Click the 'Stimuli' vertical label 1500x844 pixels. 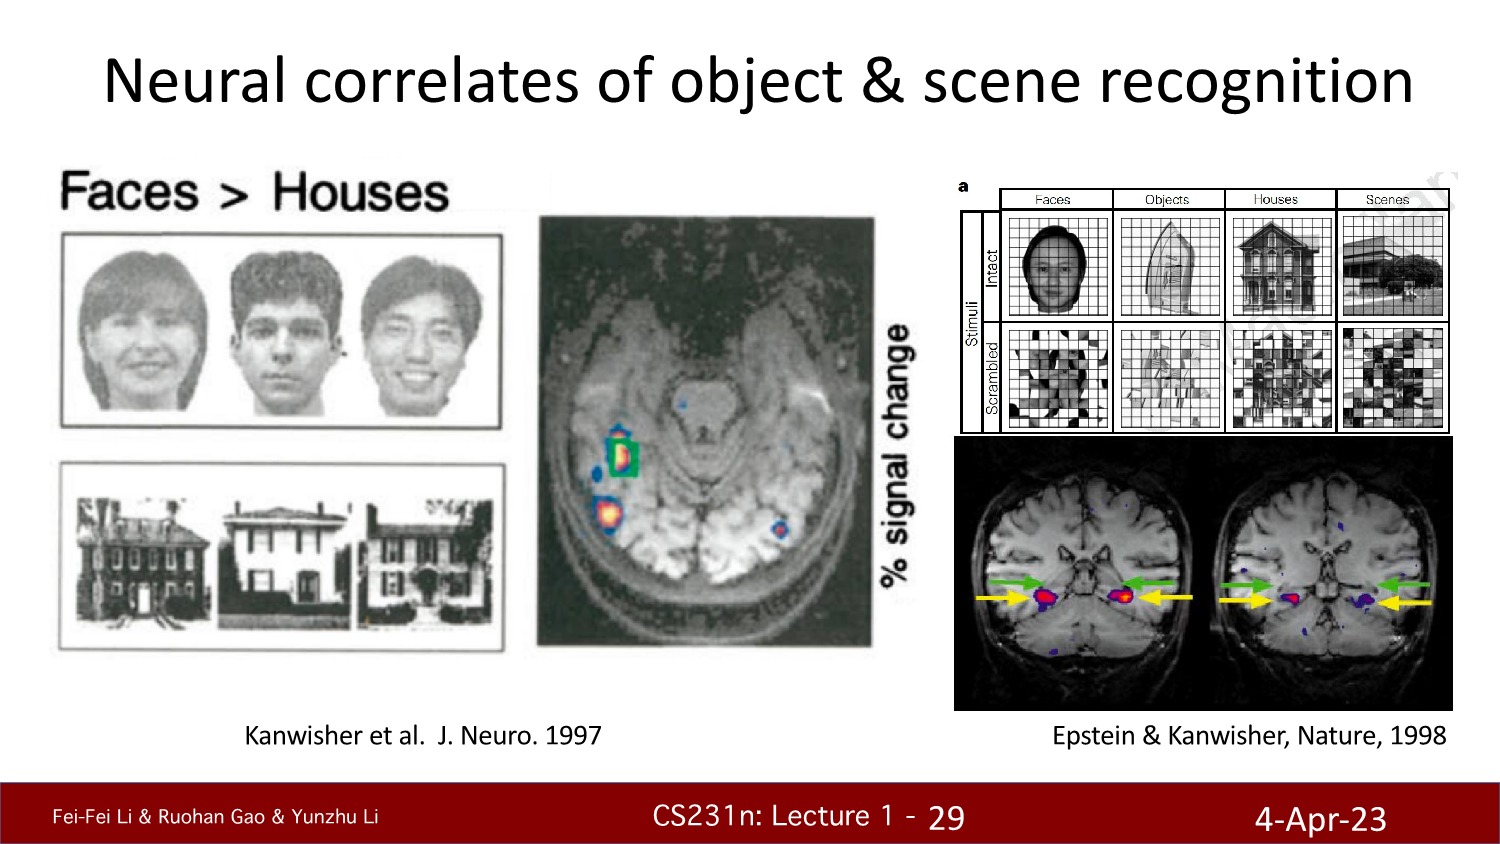coord(971,323)
